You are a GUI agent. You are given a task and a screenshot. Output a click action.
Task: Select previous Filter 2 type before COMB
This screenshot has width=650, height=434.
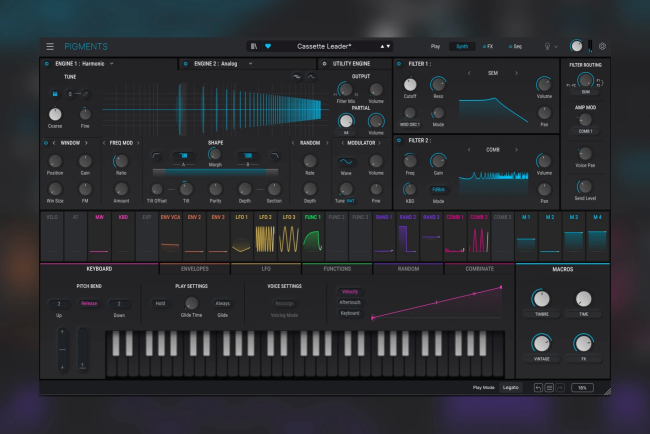pyautogui.click(x=469, y=150)
